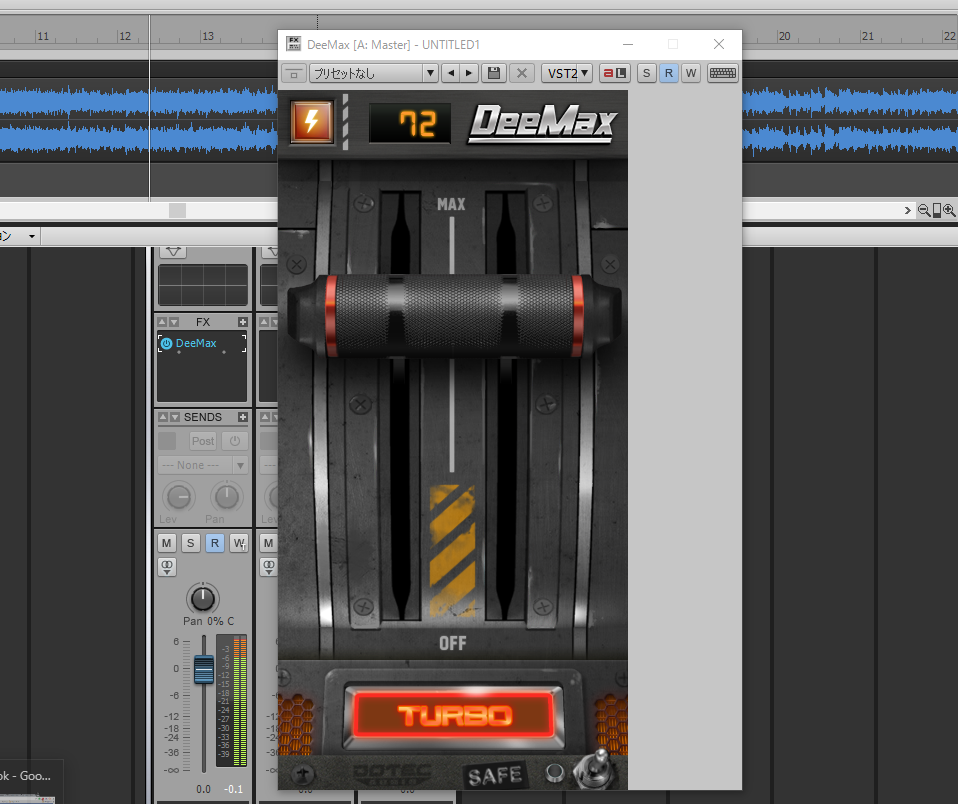Click measure 11 on the timeline ruler
Viewport: 958px width, 804px height.
43,36
